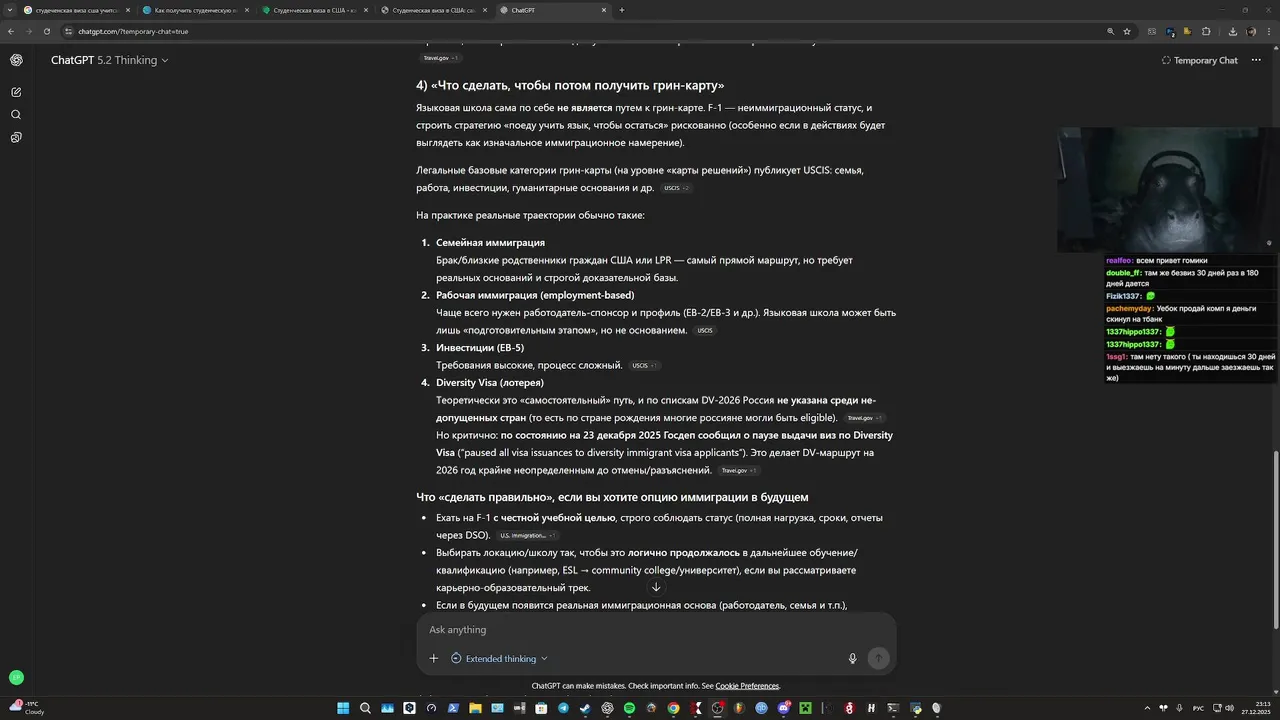Switch the input language РУС indicator

[x=1200, y=708]
